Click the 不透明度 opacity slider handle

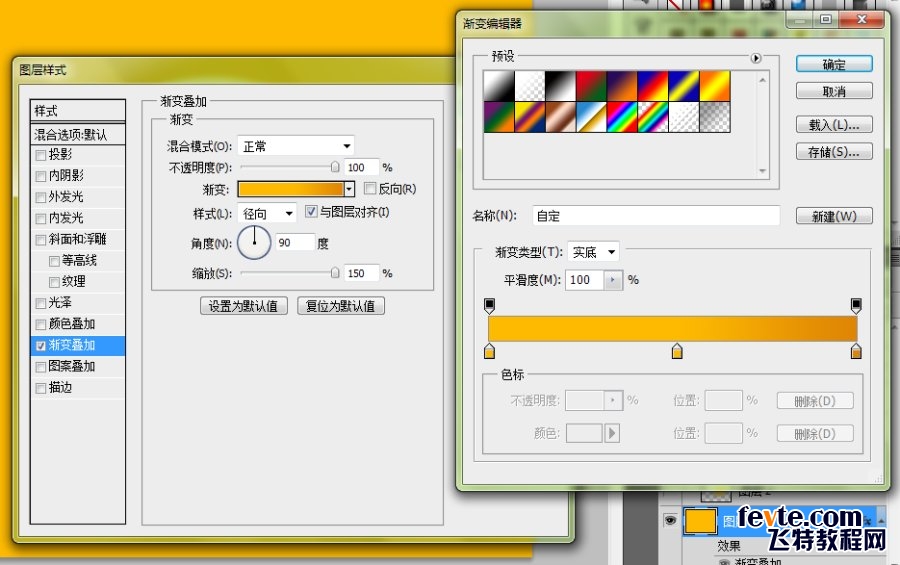click(335, 167)
